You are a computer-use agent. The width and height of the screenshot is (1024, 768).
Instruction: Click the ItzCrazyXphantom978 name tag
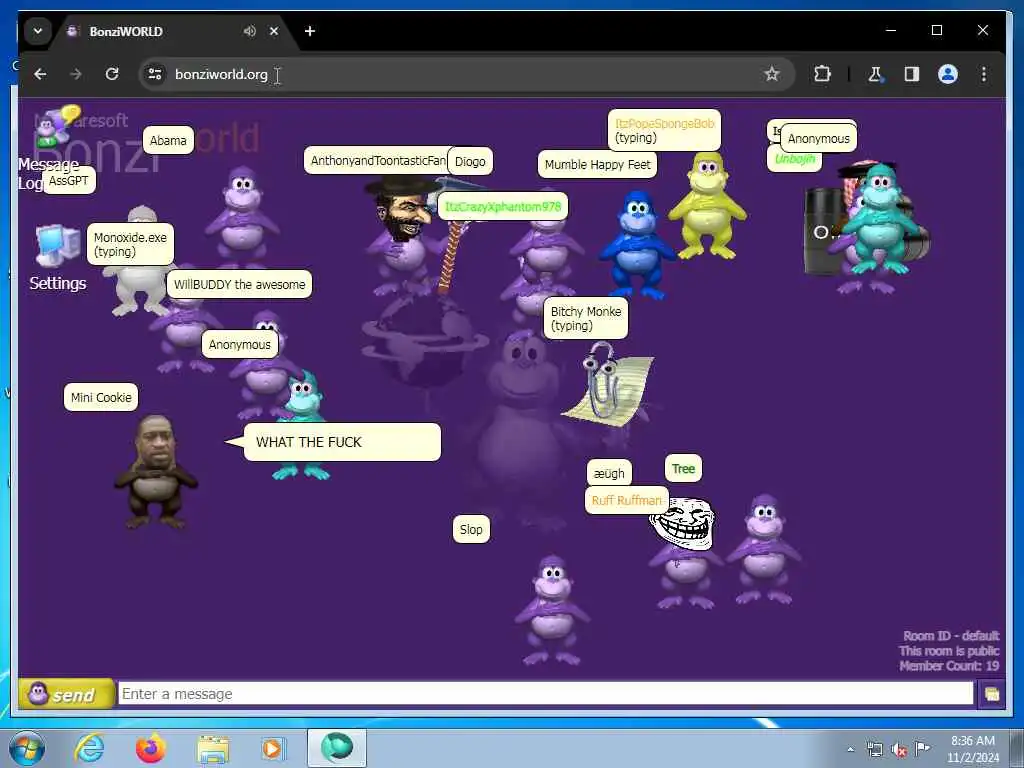click(x=503, y=207)
